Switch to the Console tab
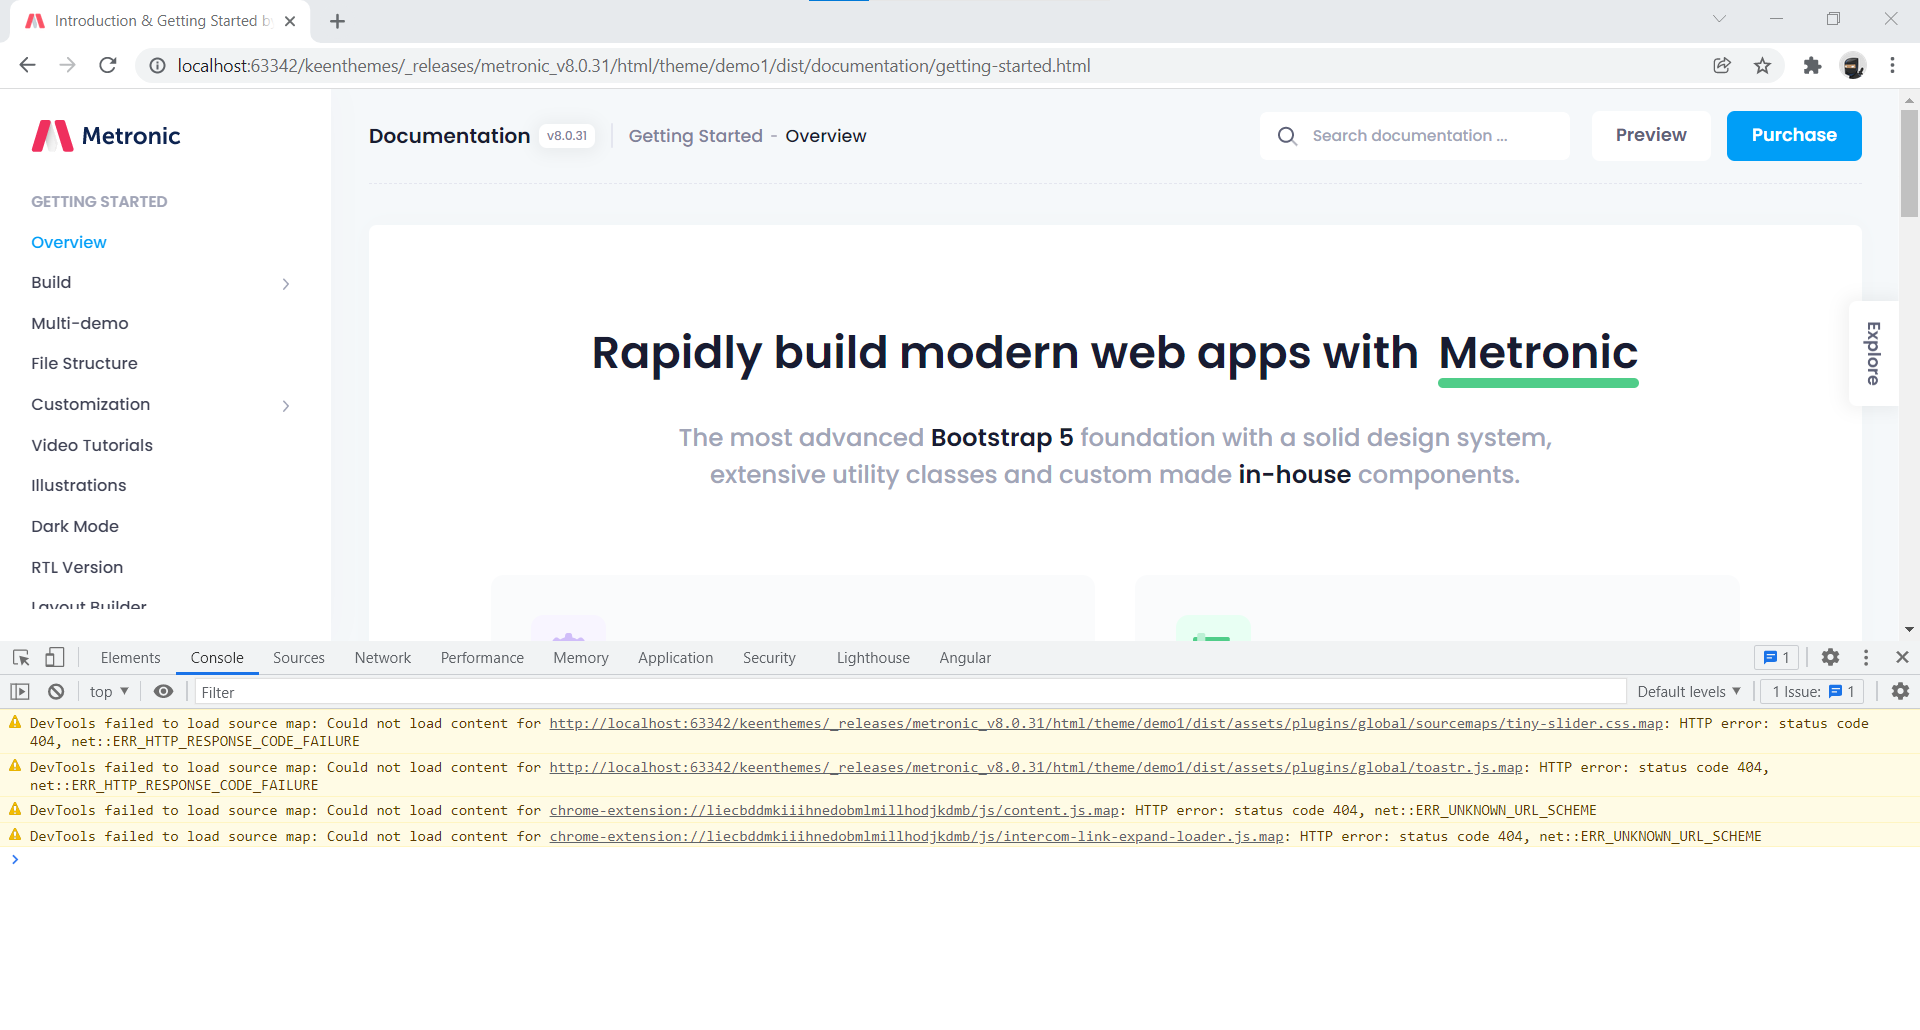 [x=217, y=657]
